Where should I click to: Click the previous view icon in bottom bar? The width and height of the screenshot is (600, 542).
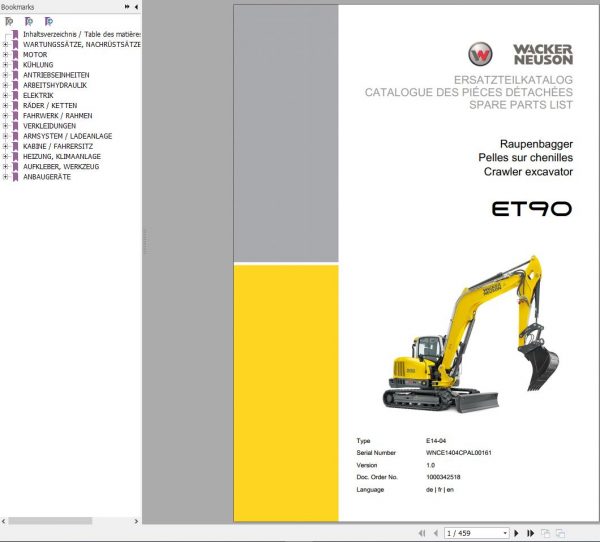546,533
